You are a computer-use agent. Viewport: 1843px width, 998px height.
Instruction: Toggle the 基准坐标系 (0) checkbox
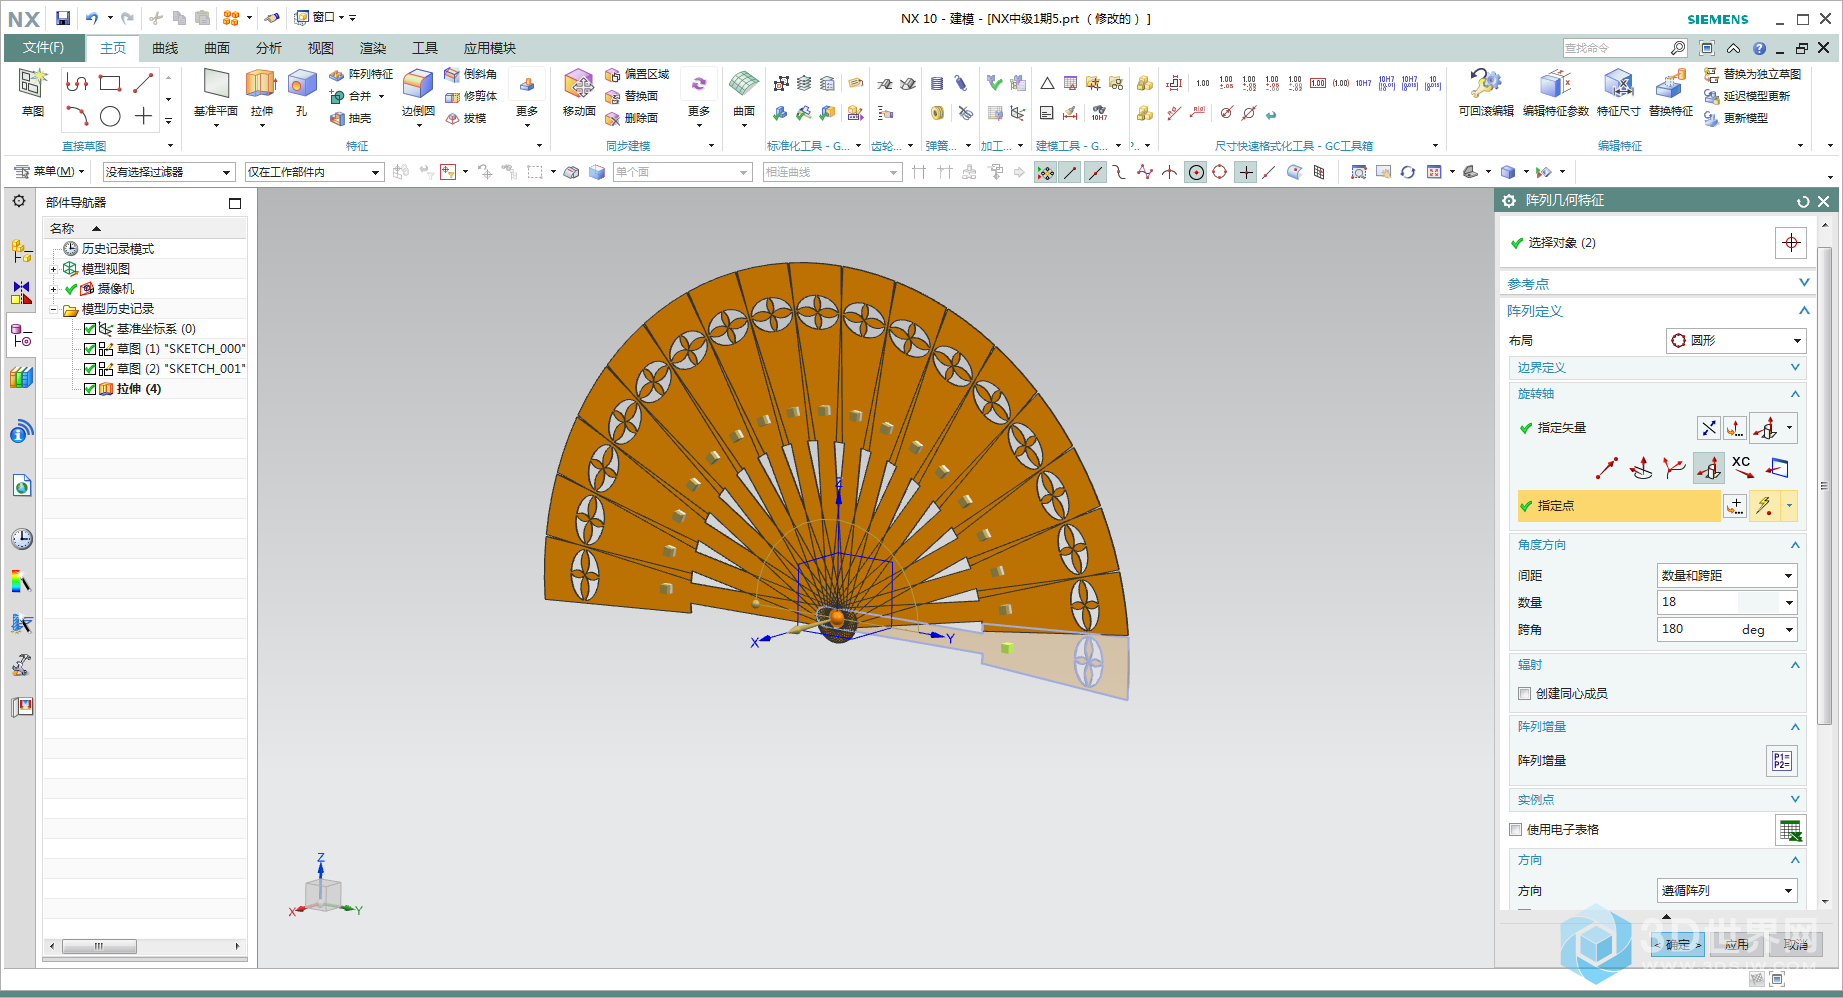tap(90, 329)
